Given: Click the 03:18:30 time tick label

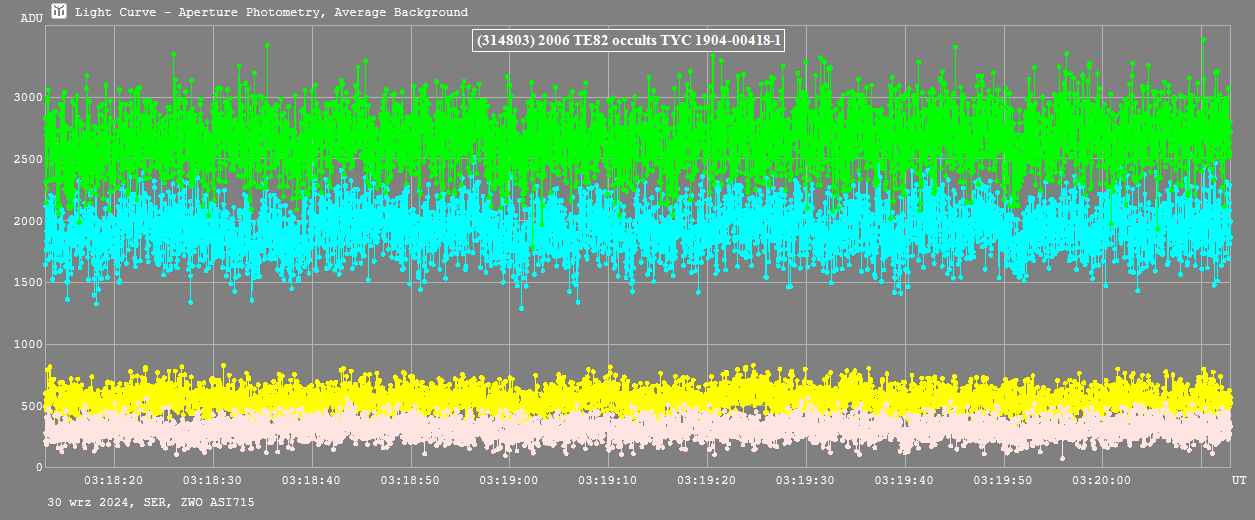Looking at the screenshot, I should [x=213, y=480].
